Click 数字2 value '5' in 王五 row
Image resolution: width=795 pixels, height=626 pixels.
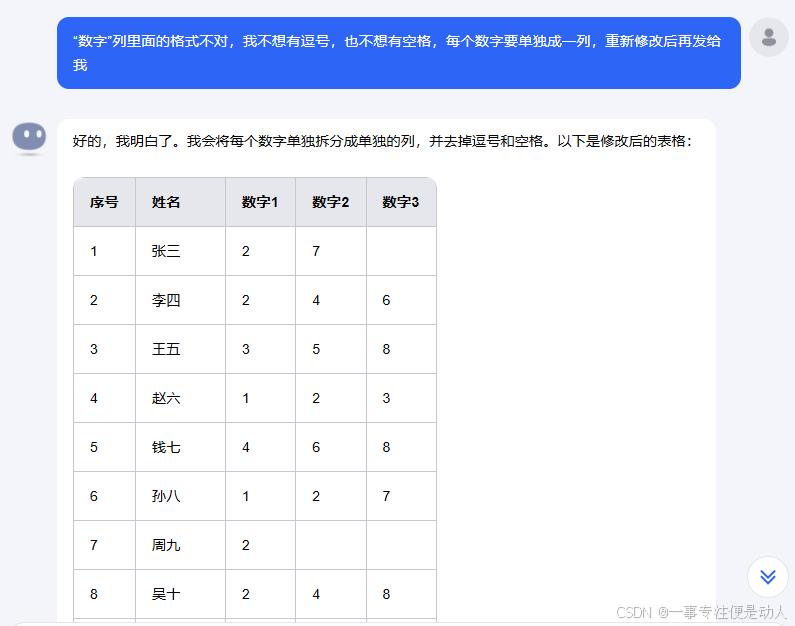pyautogui.click(x=331, y=349)
